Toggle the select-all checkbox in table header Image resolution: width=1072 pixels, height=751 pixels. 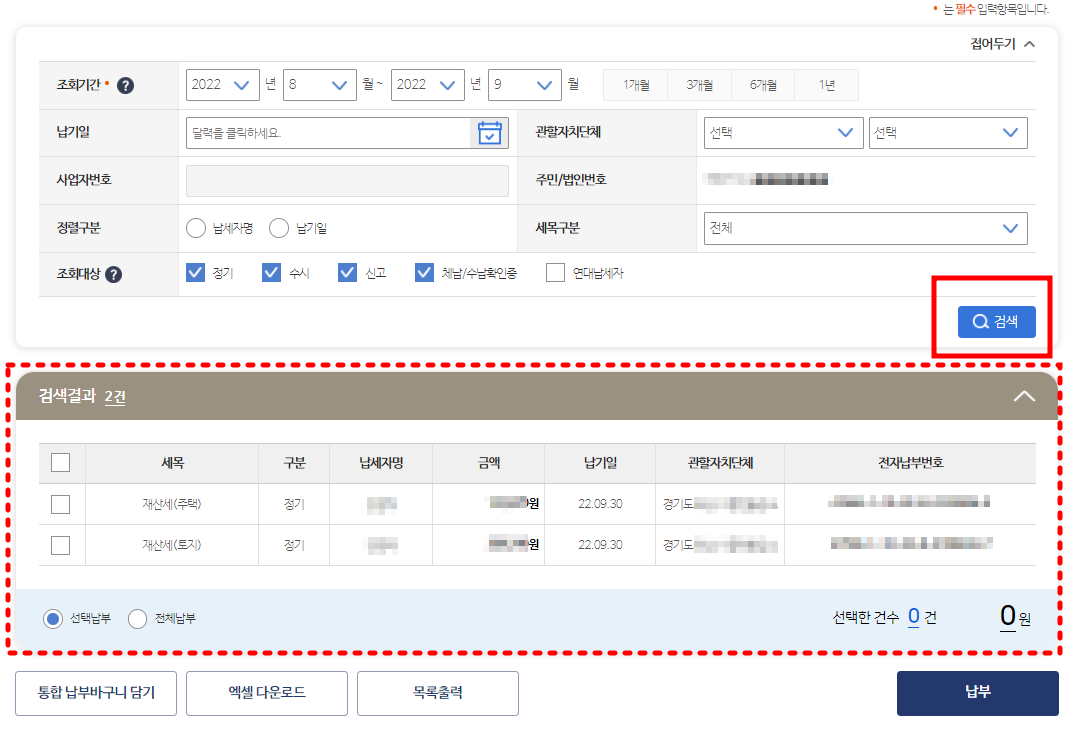click(x=61, y=462)
